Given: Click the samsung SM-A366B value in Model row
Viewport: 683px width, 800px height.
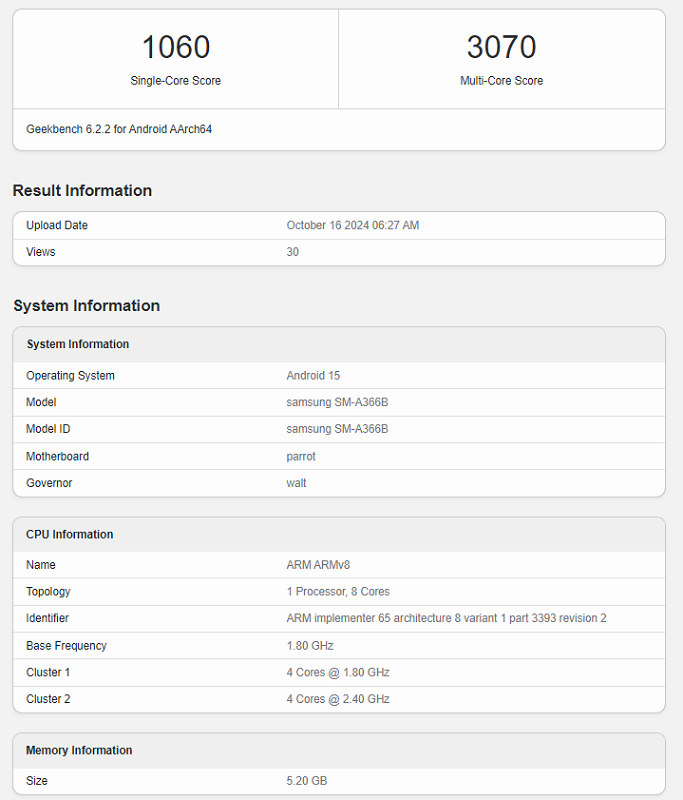Looking at the screenshot, I should point(337,403).
